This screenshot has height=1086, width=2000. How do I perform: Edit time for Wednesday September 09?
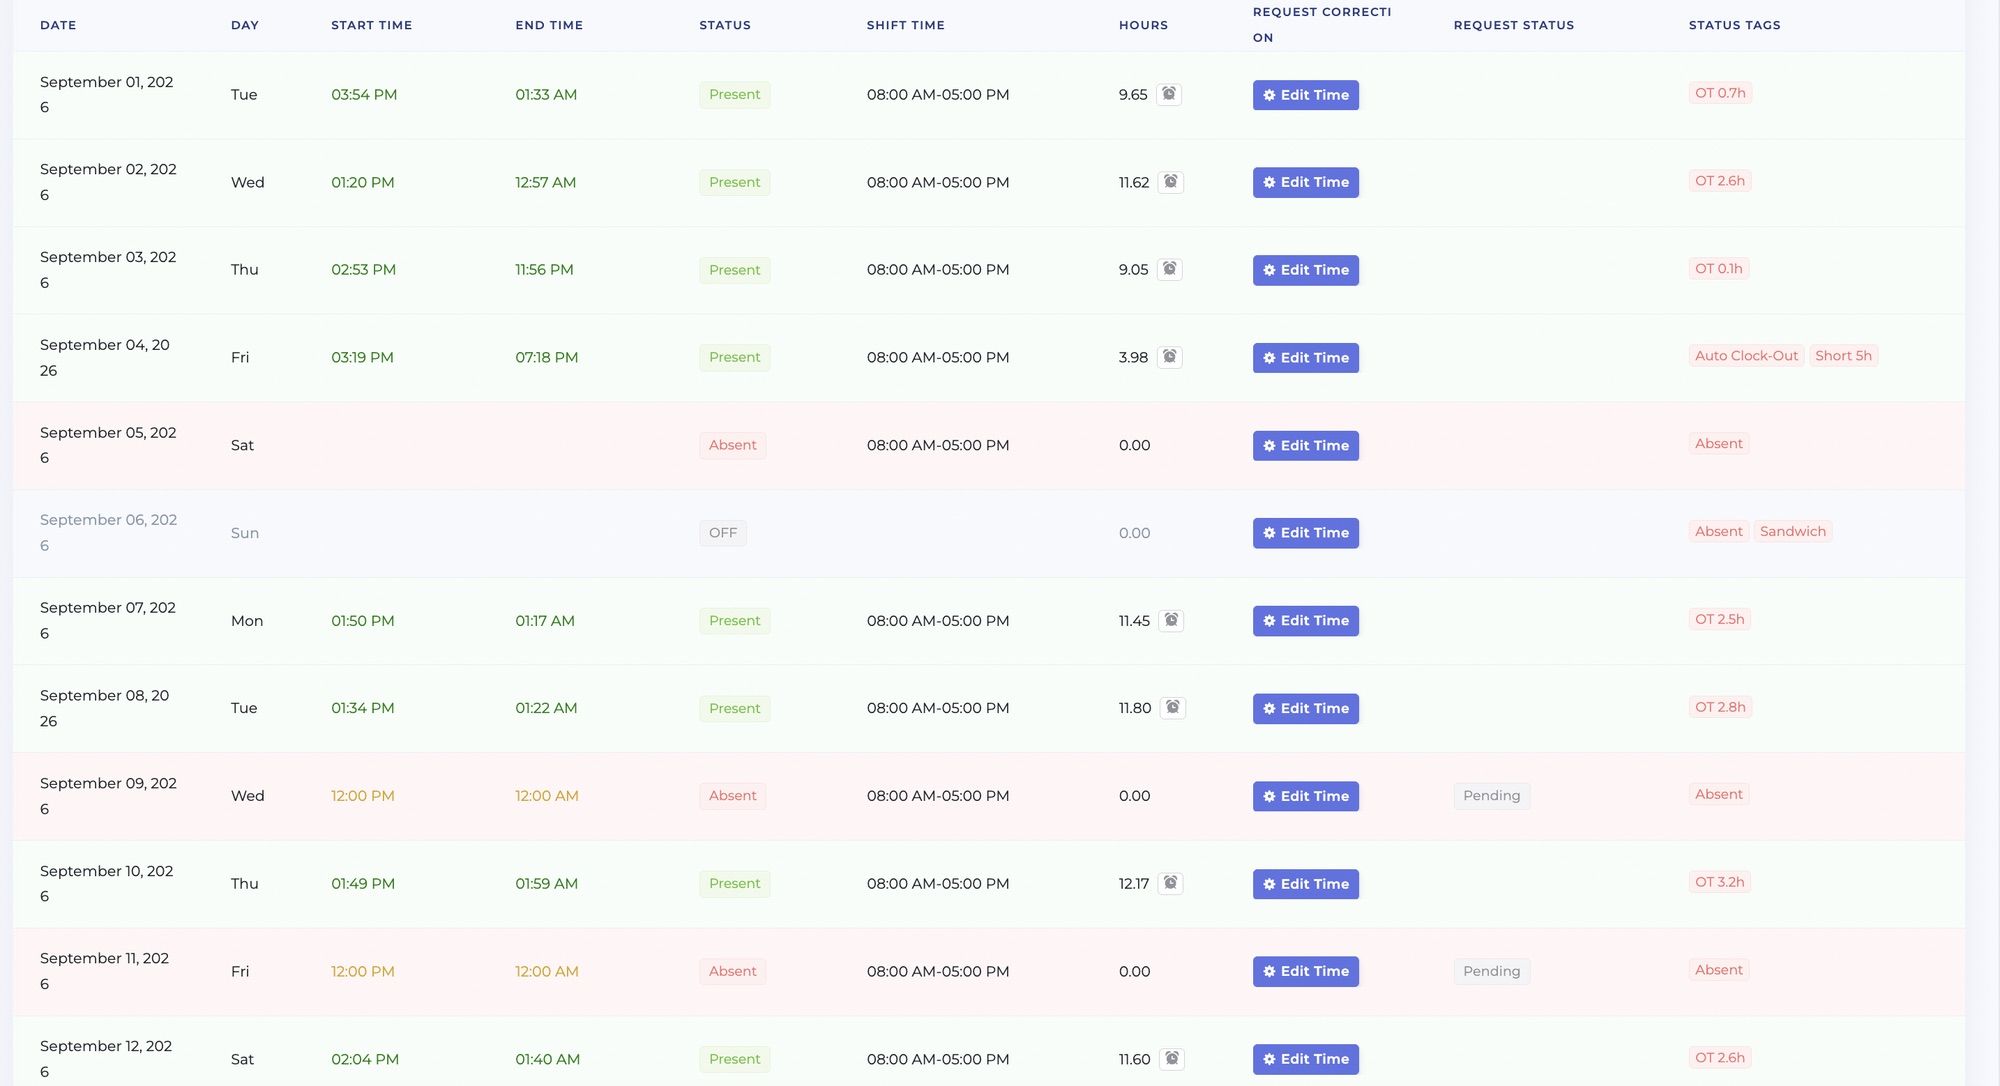coord(1305,796)
